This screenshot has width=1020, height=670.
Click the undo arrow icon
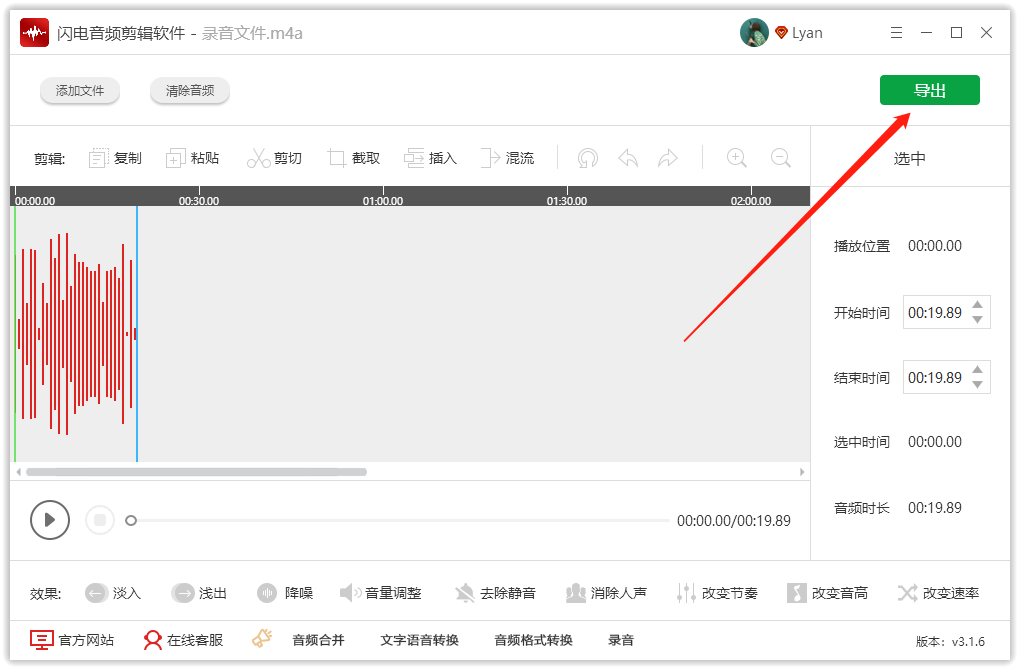tap(628, 157)
